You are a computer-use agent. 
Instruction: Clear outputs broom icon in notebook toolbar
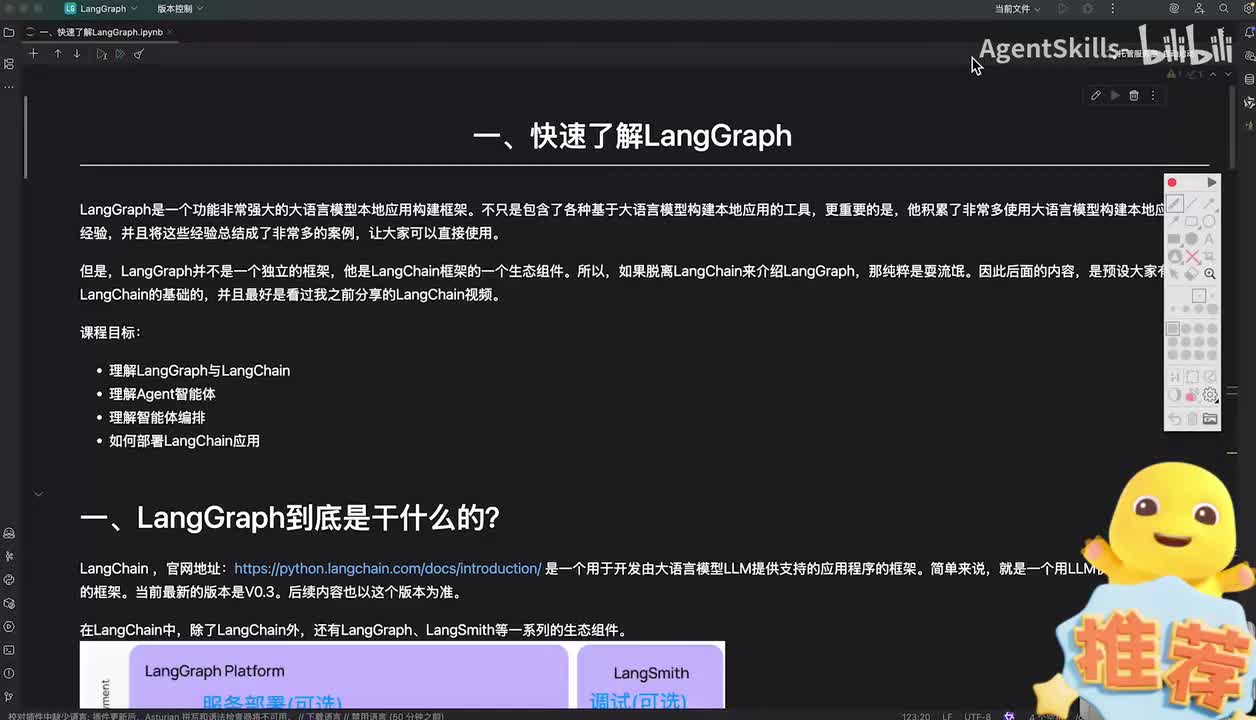pos(139,54)
